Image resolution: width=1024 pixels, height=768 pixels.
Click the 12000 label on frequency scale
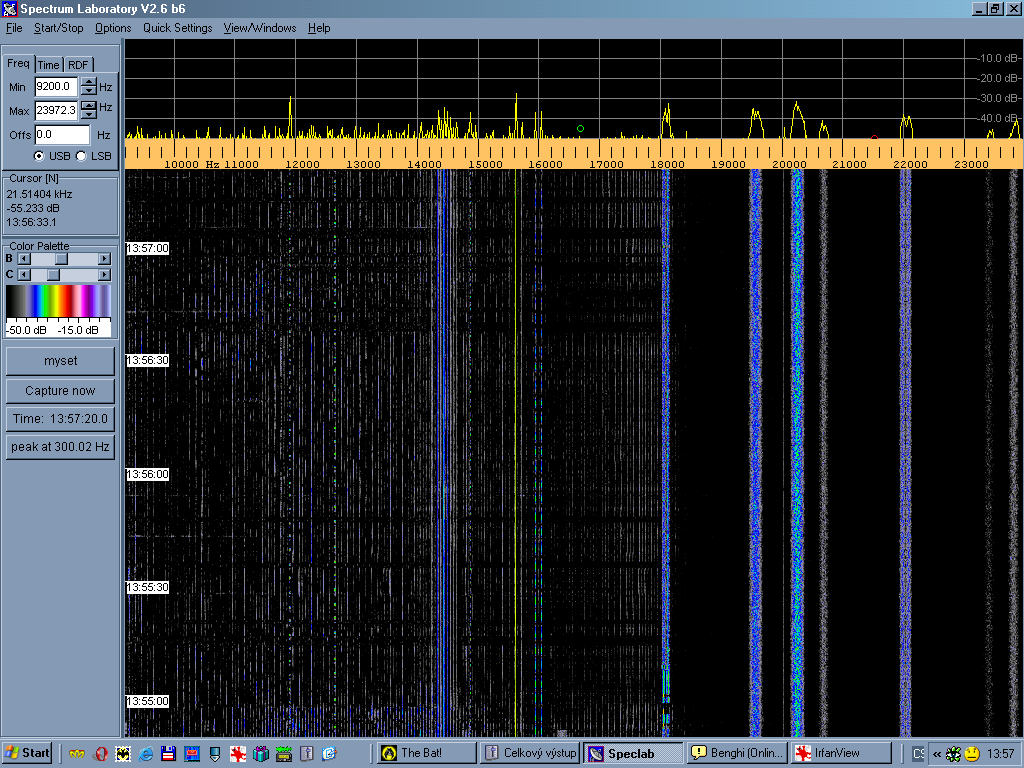pos(302,165)
